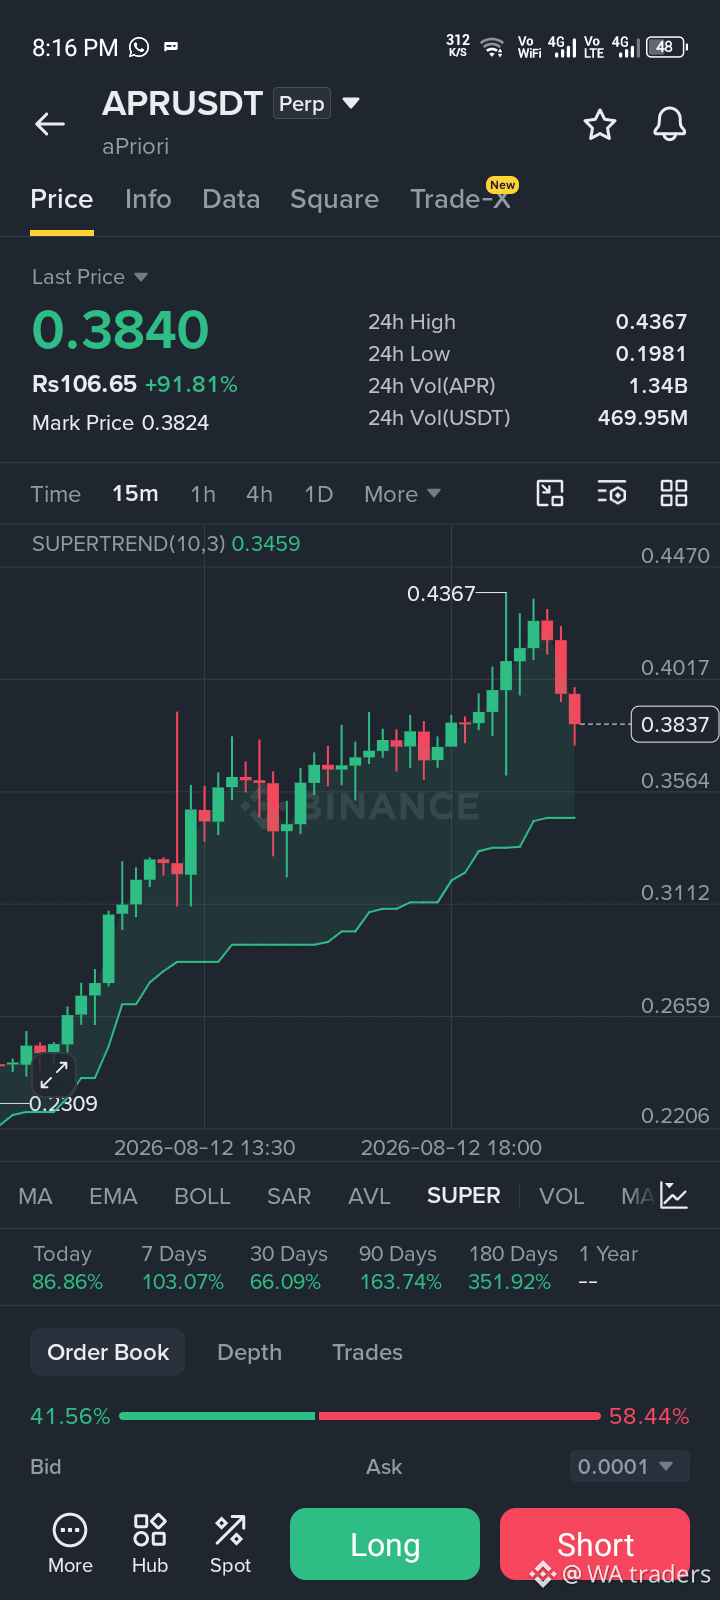The height and width of the screenshot is (1600, 720).
Task: Open the indicator chart settings icon beside VOL
Action: (674, 1196)
